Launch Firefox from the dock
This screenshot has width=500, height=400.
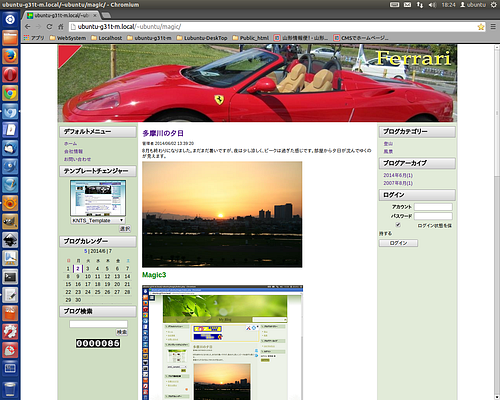click(10, 56)
